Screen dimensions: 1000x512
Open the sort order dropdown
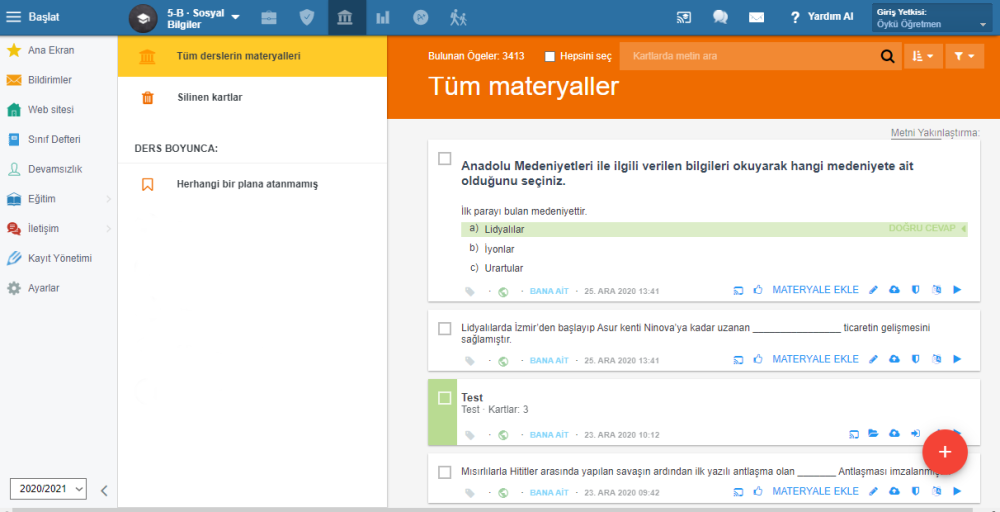(x=923, y=56)
